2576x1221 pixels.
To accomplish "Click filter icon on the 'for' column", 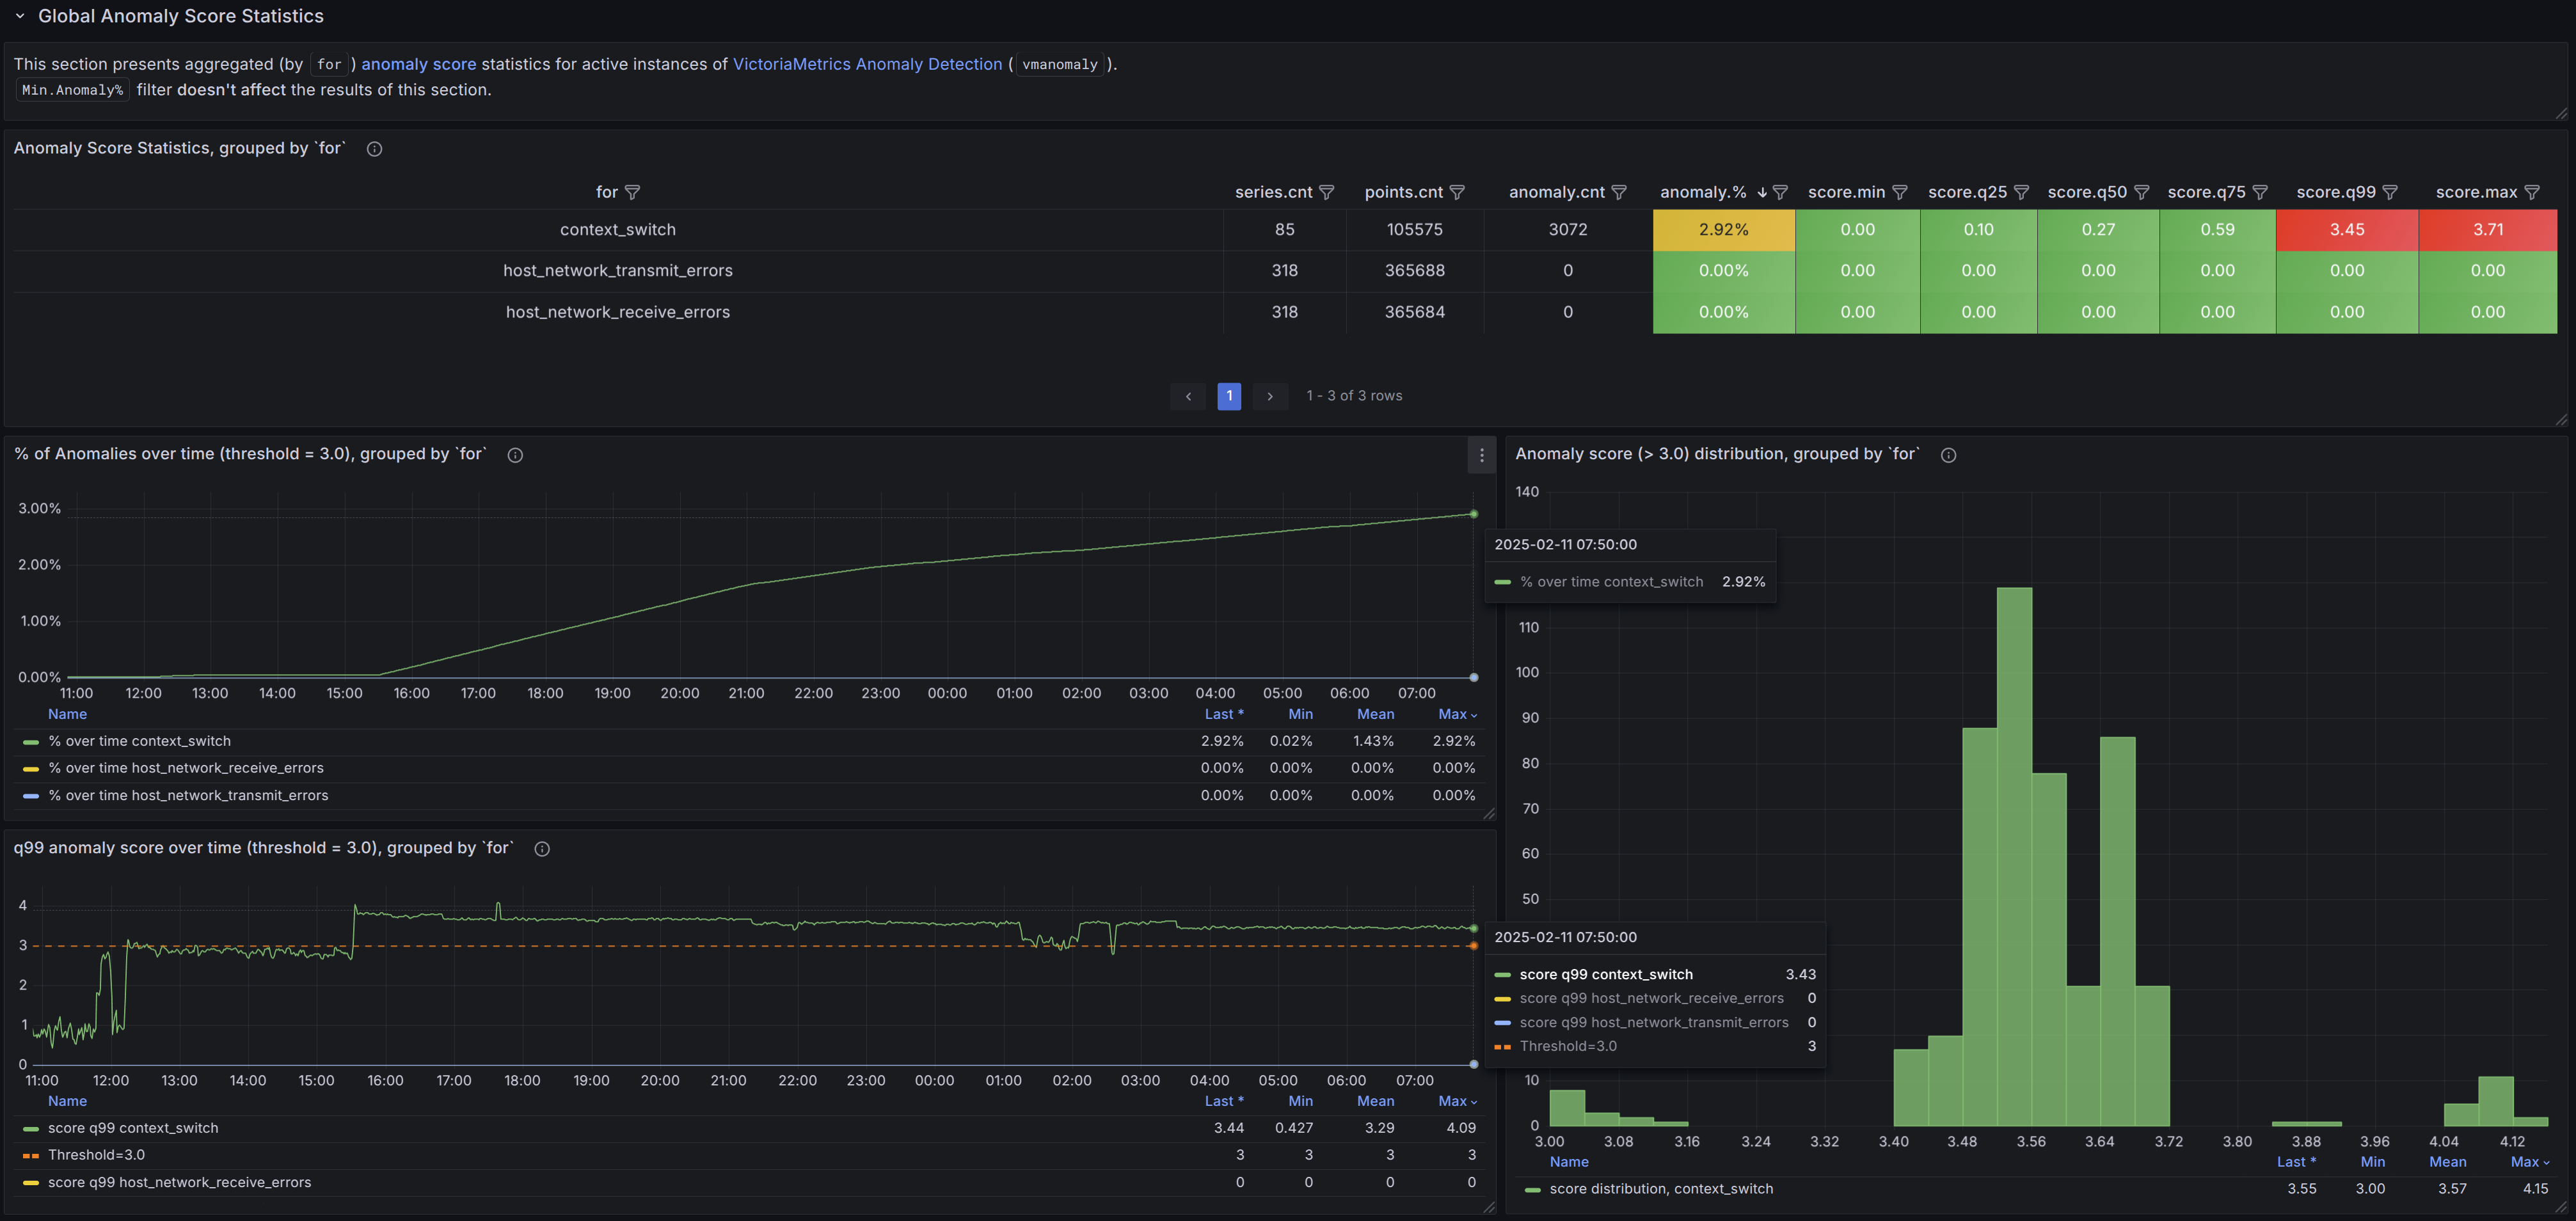I will pos(632,192).
